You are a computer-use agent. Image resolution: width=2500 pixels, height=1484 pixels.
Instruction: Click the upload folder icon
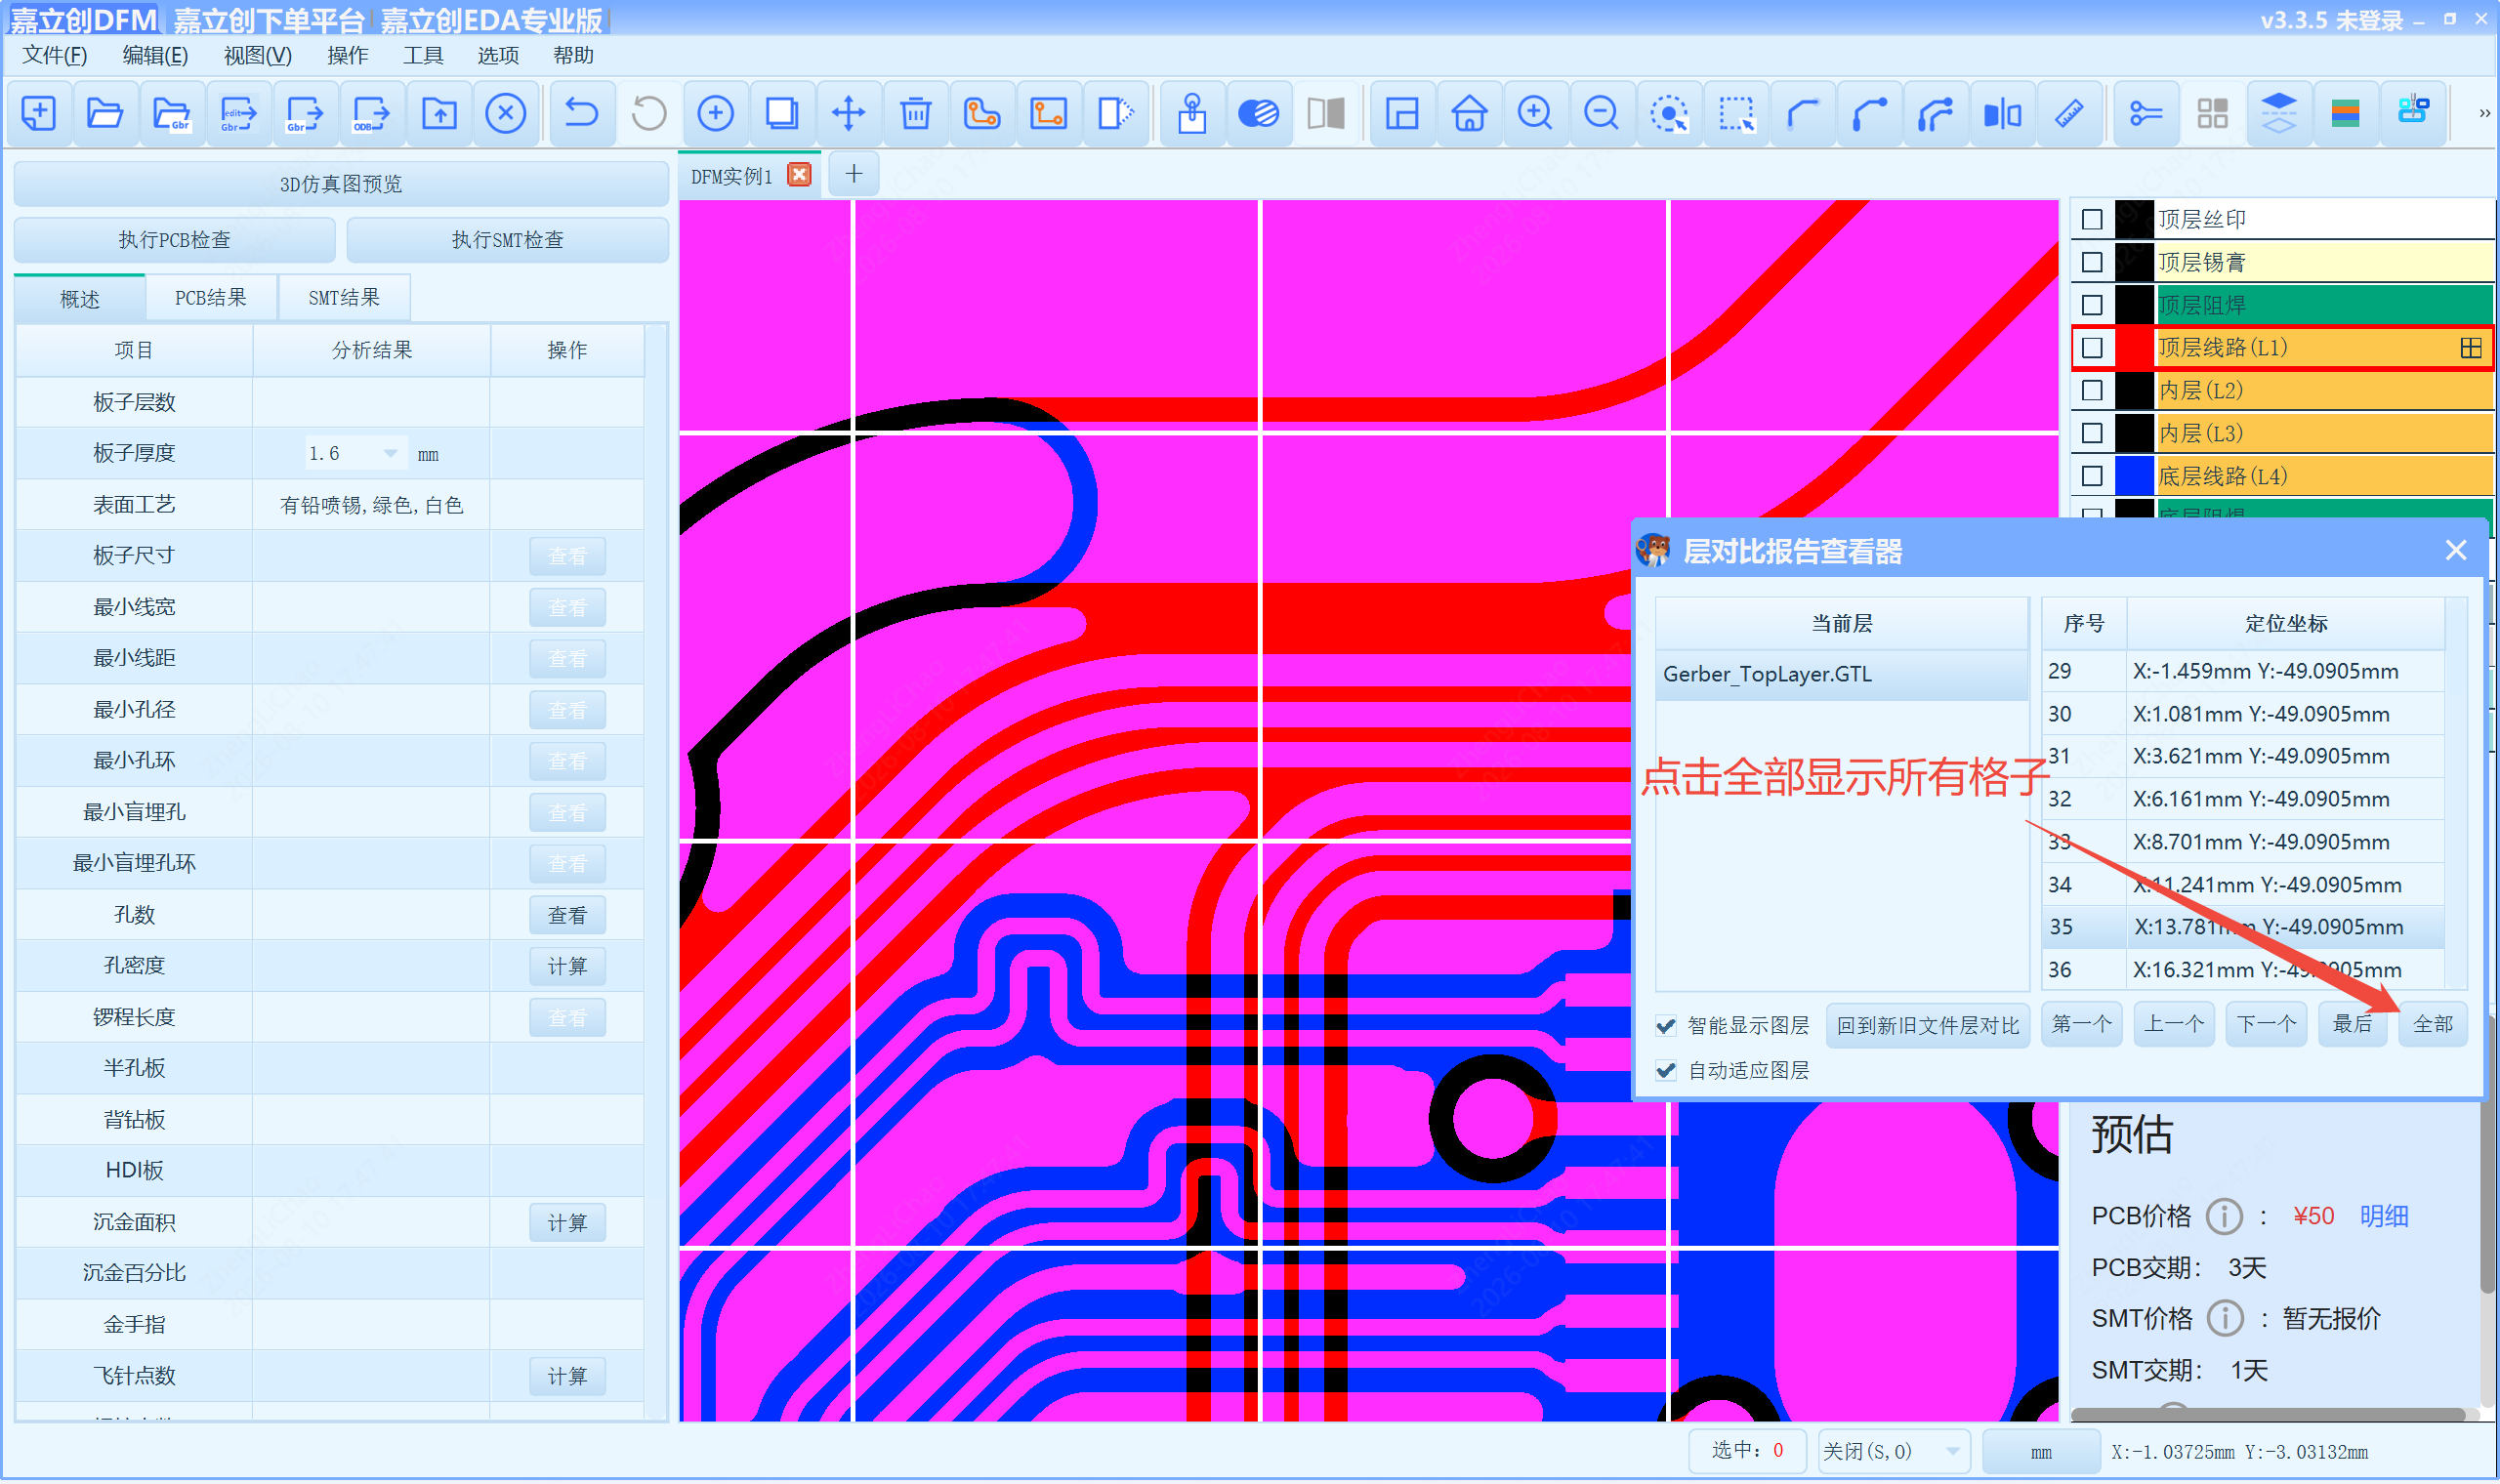point(439,113)
